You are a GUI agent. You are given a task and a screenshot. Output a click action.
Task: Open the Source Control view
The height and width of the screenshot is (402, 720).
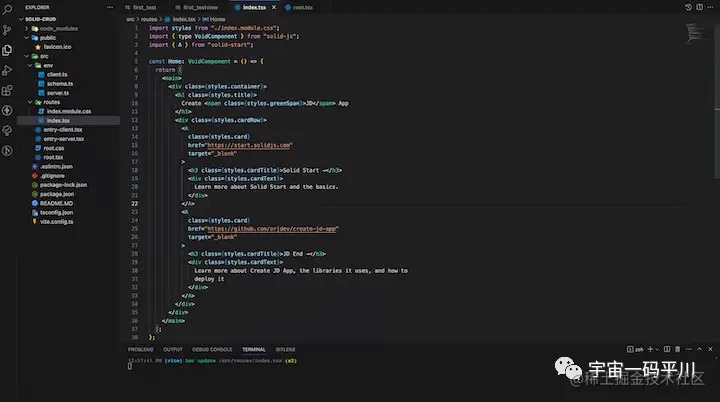[x=7, y=30]
